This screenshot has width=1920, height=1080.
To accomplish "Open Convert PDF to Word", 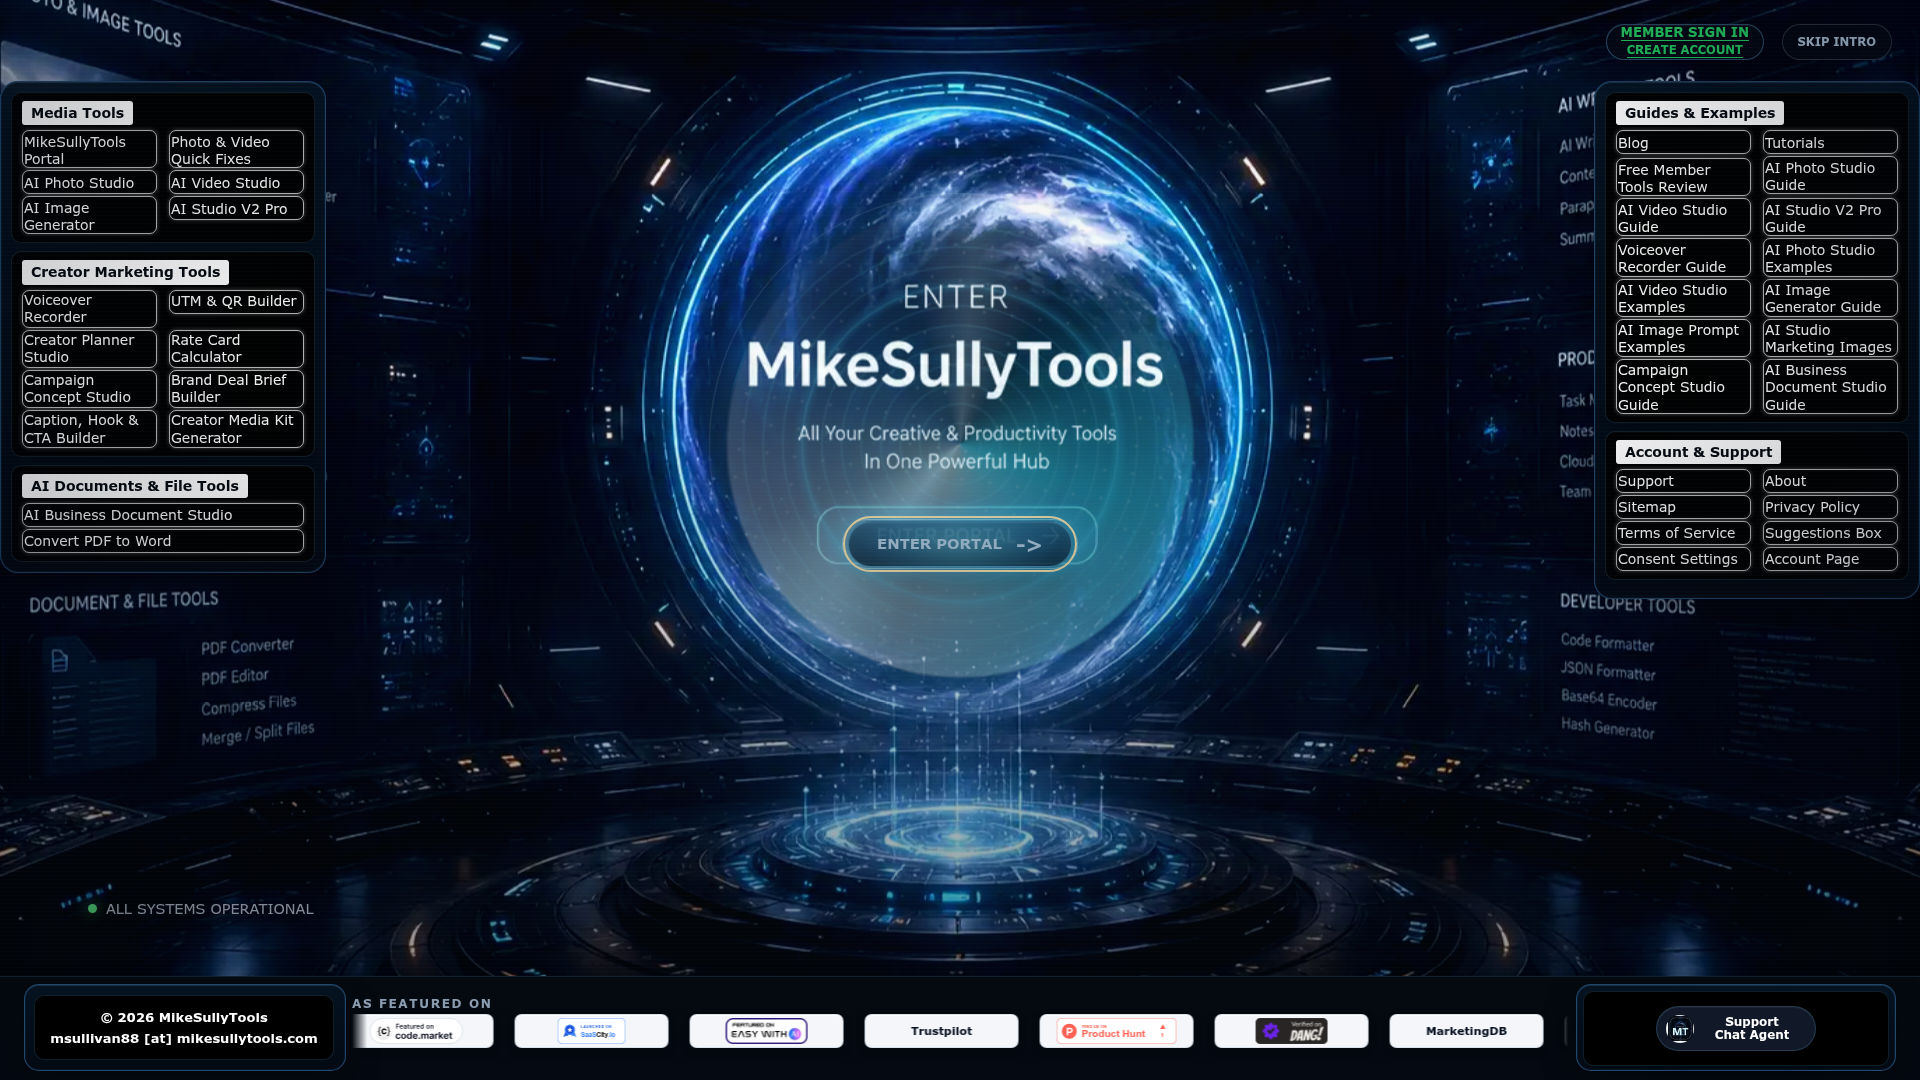I will click(x=163, y=541).
